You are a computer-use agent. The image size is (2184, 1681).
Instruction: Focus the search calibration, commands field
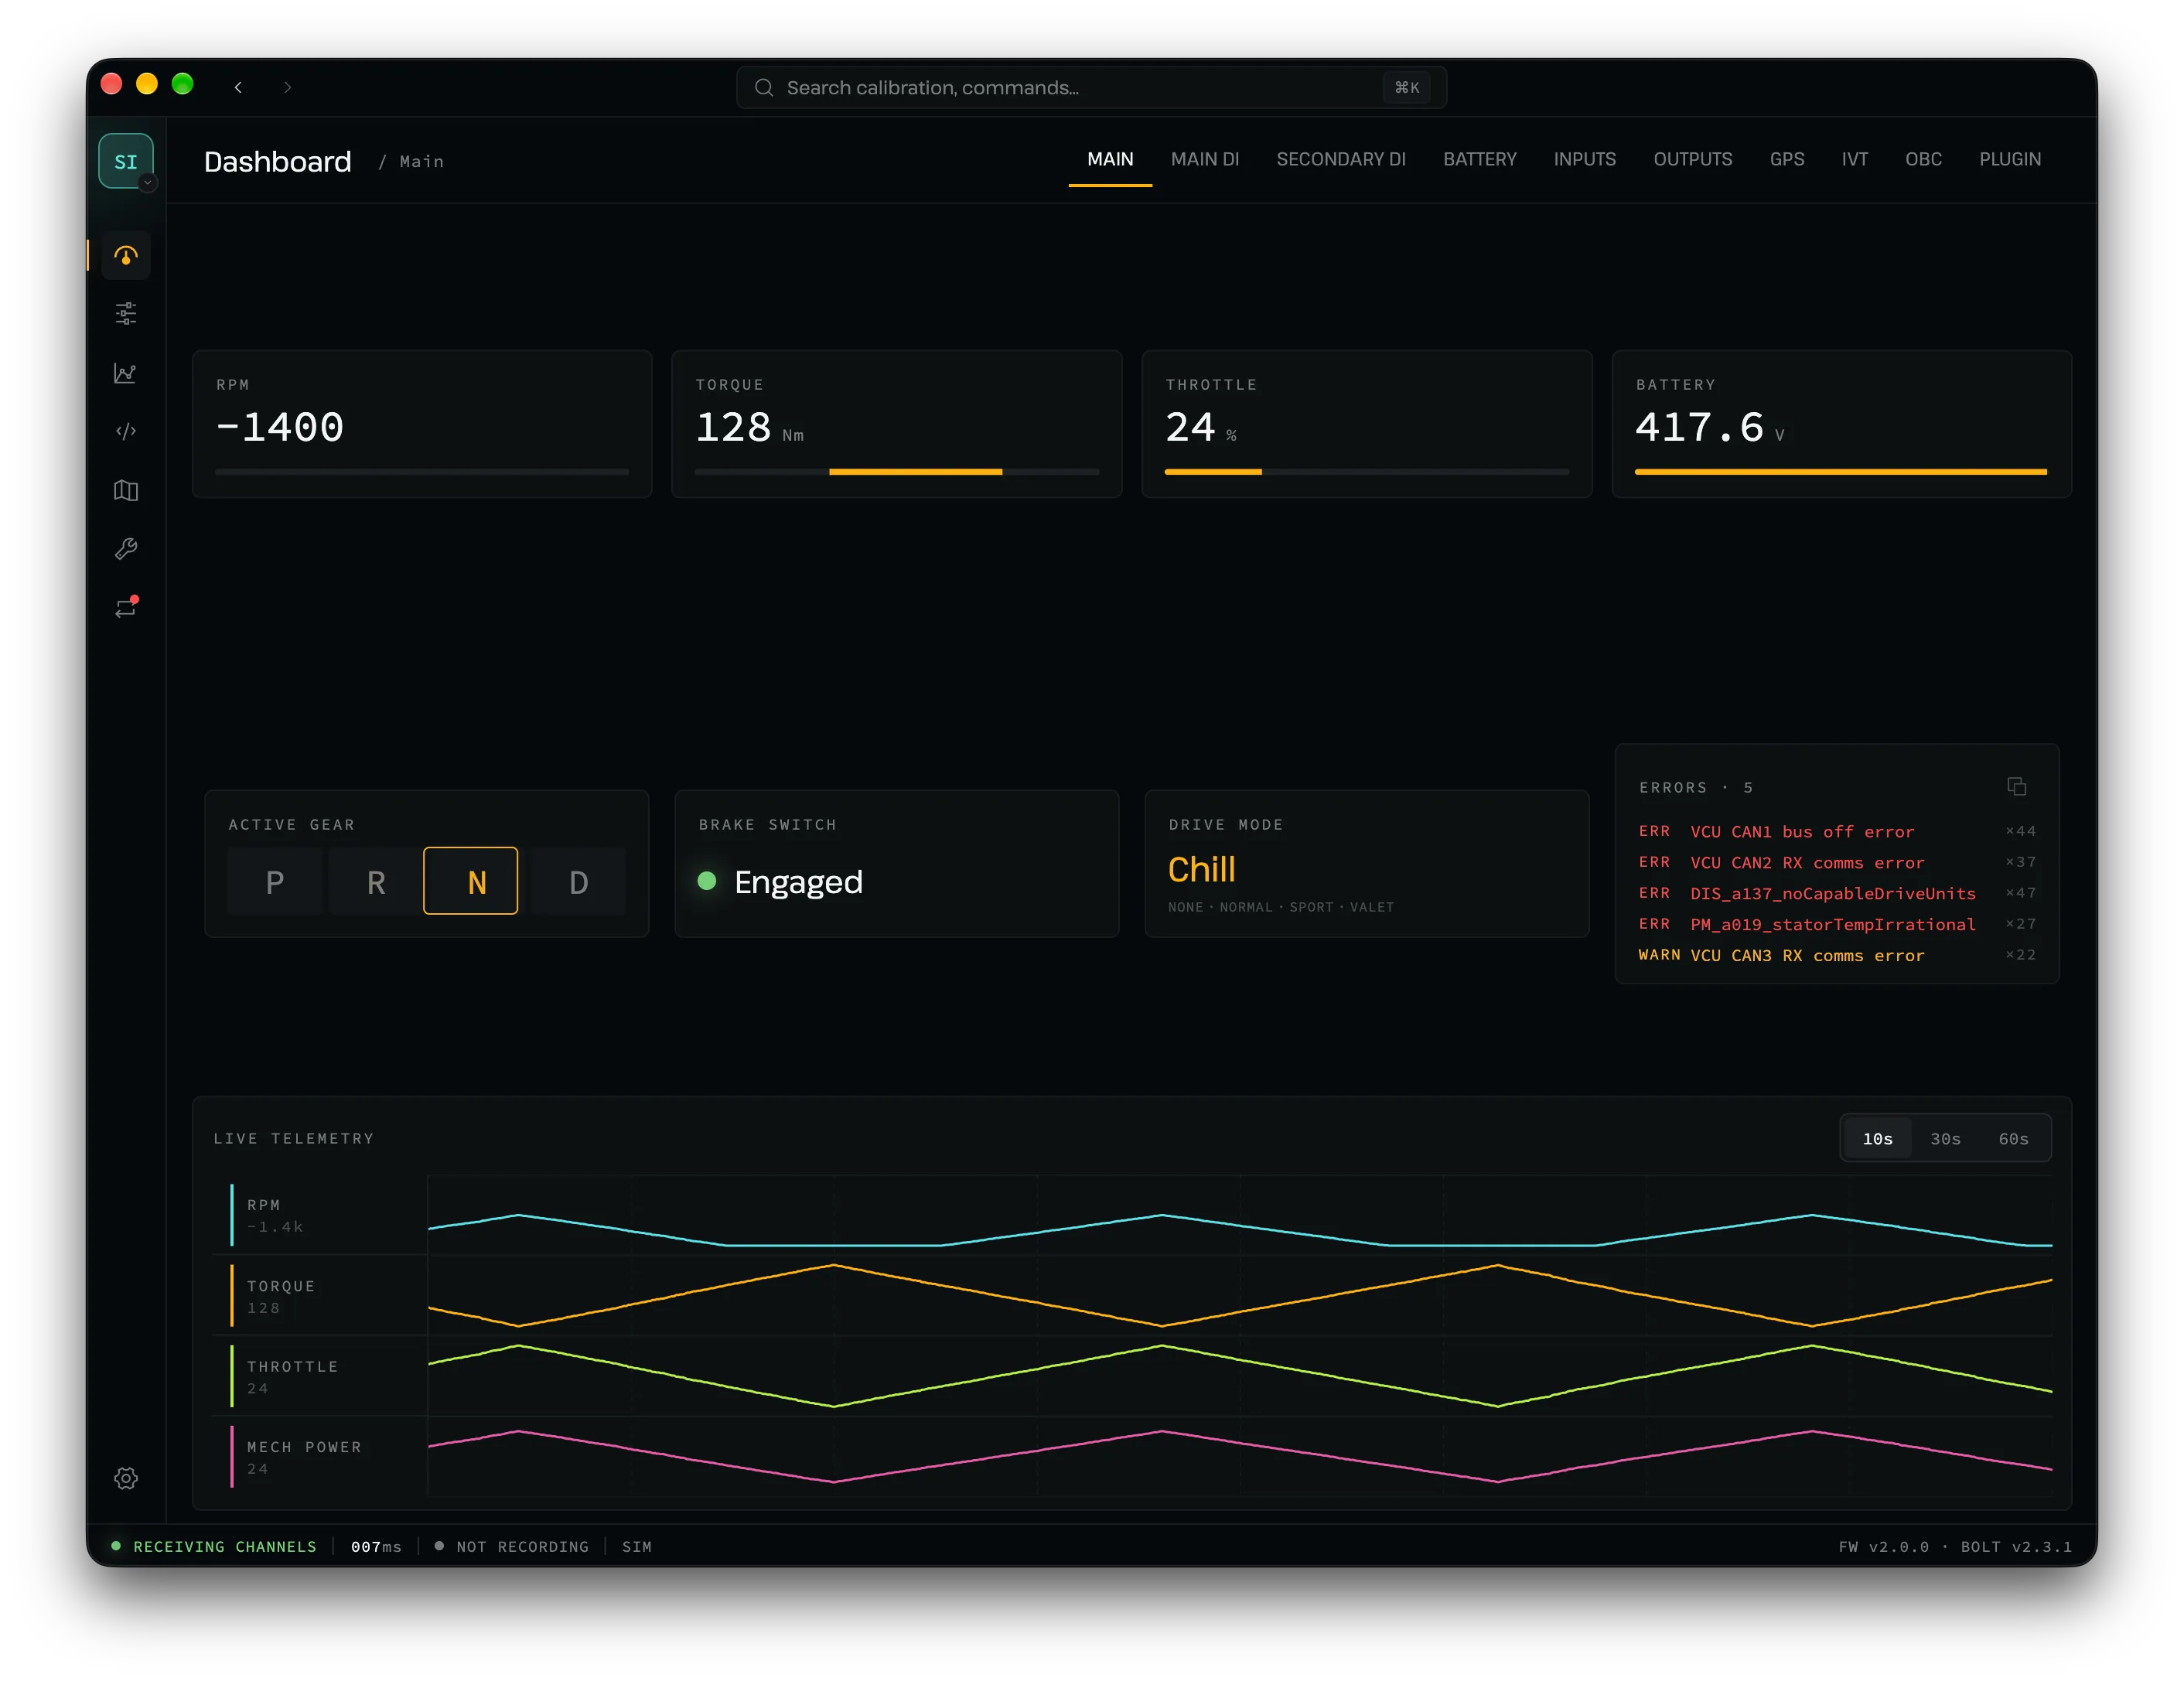(1091, 87)
